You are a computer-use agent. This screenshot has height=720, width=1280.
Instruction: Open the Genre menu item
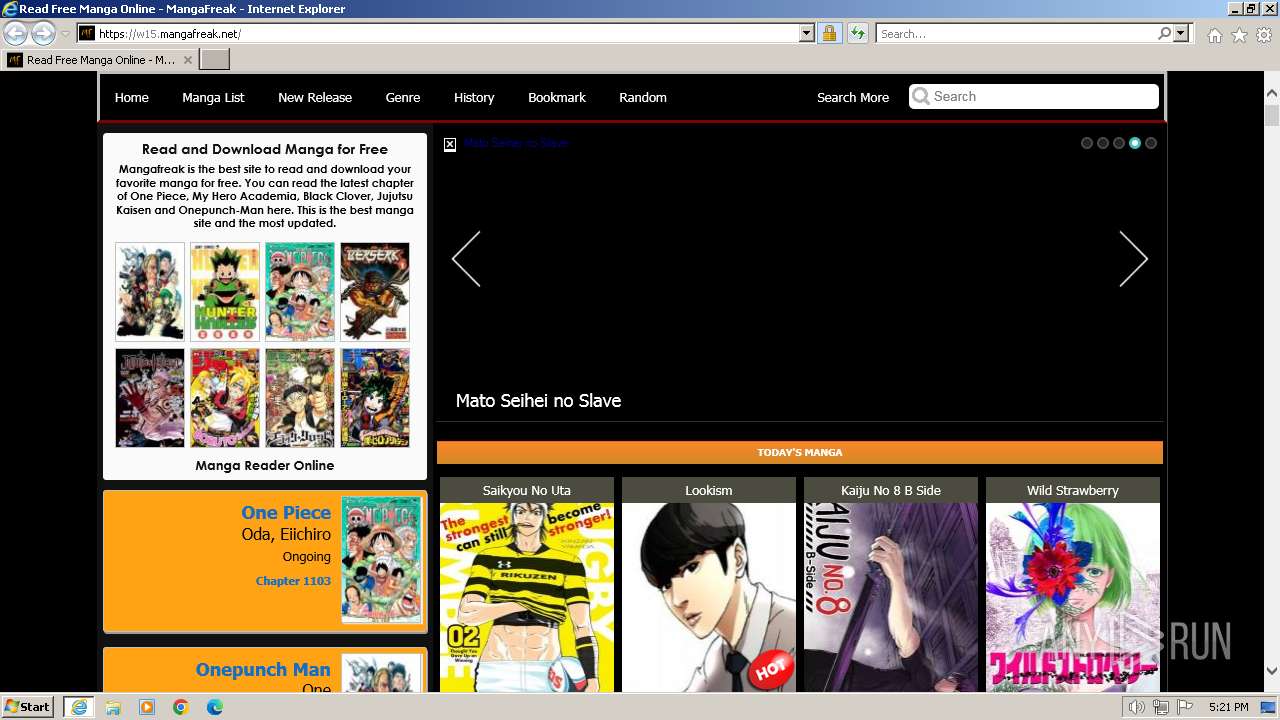click(x=403, y=97)
